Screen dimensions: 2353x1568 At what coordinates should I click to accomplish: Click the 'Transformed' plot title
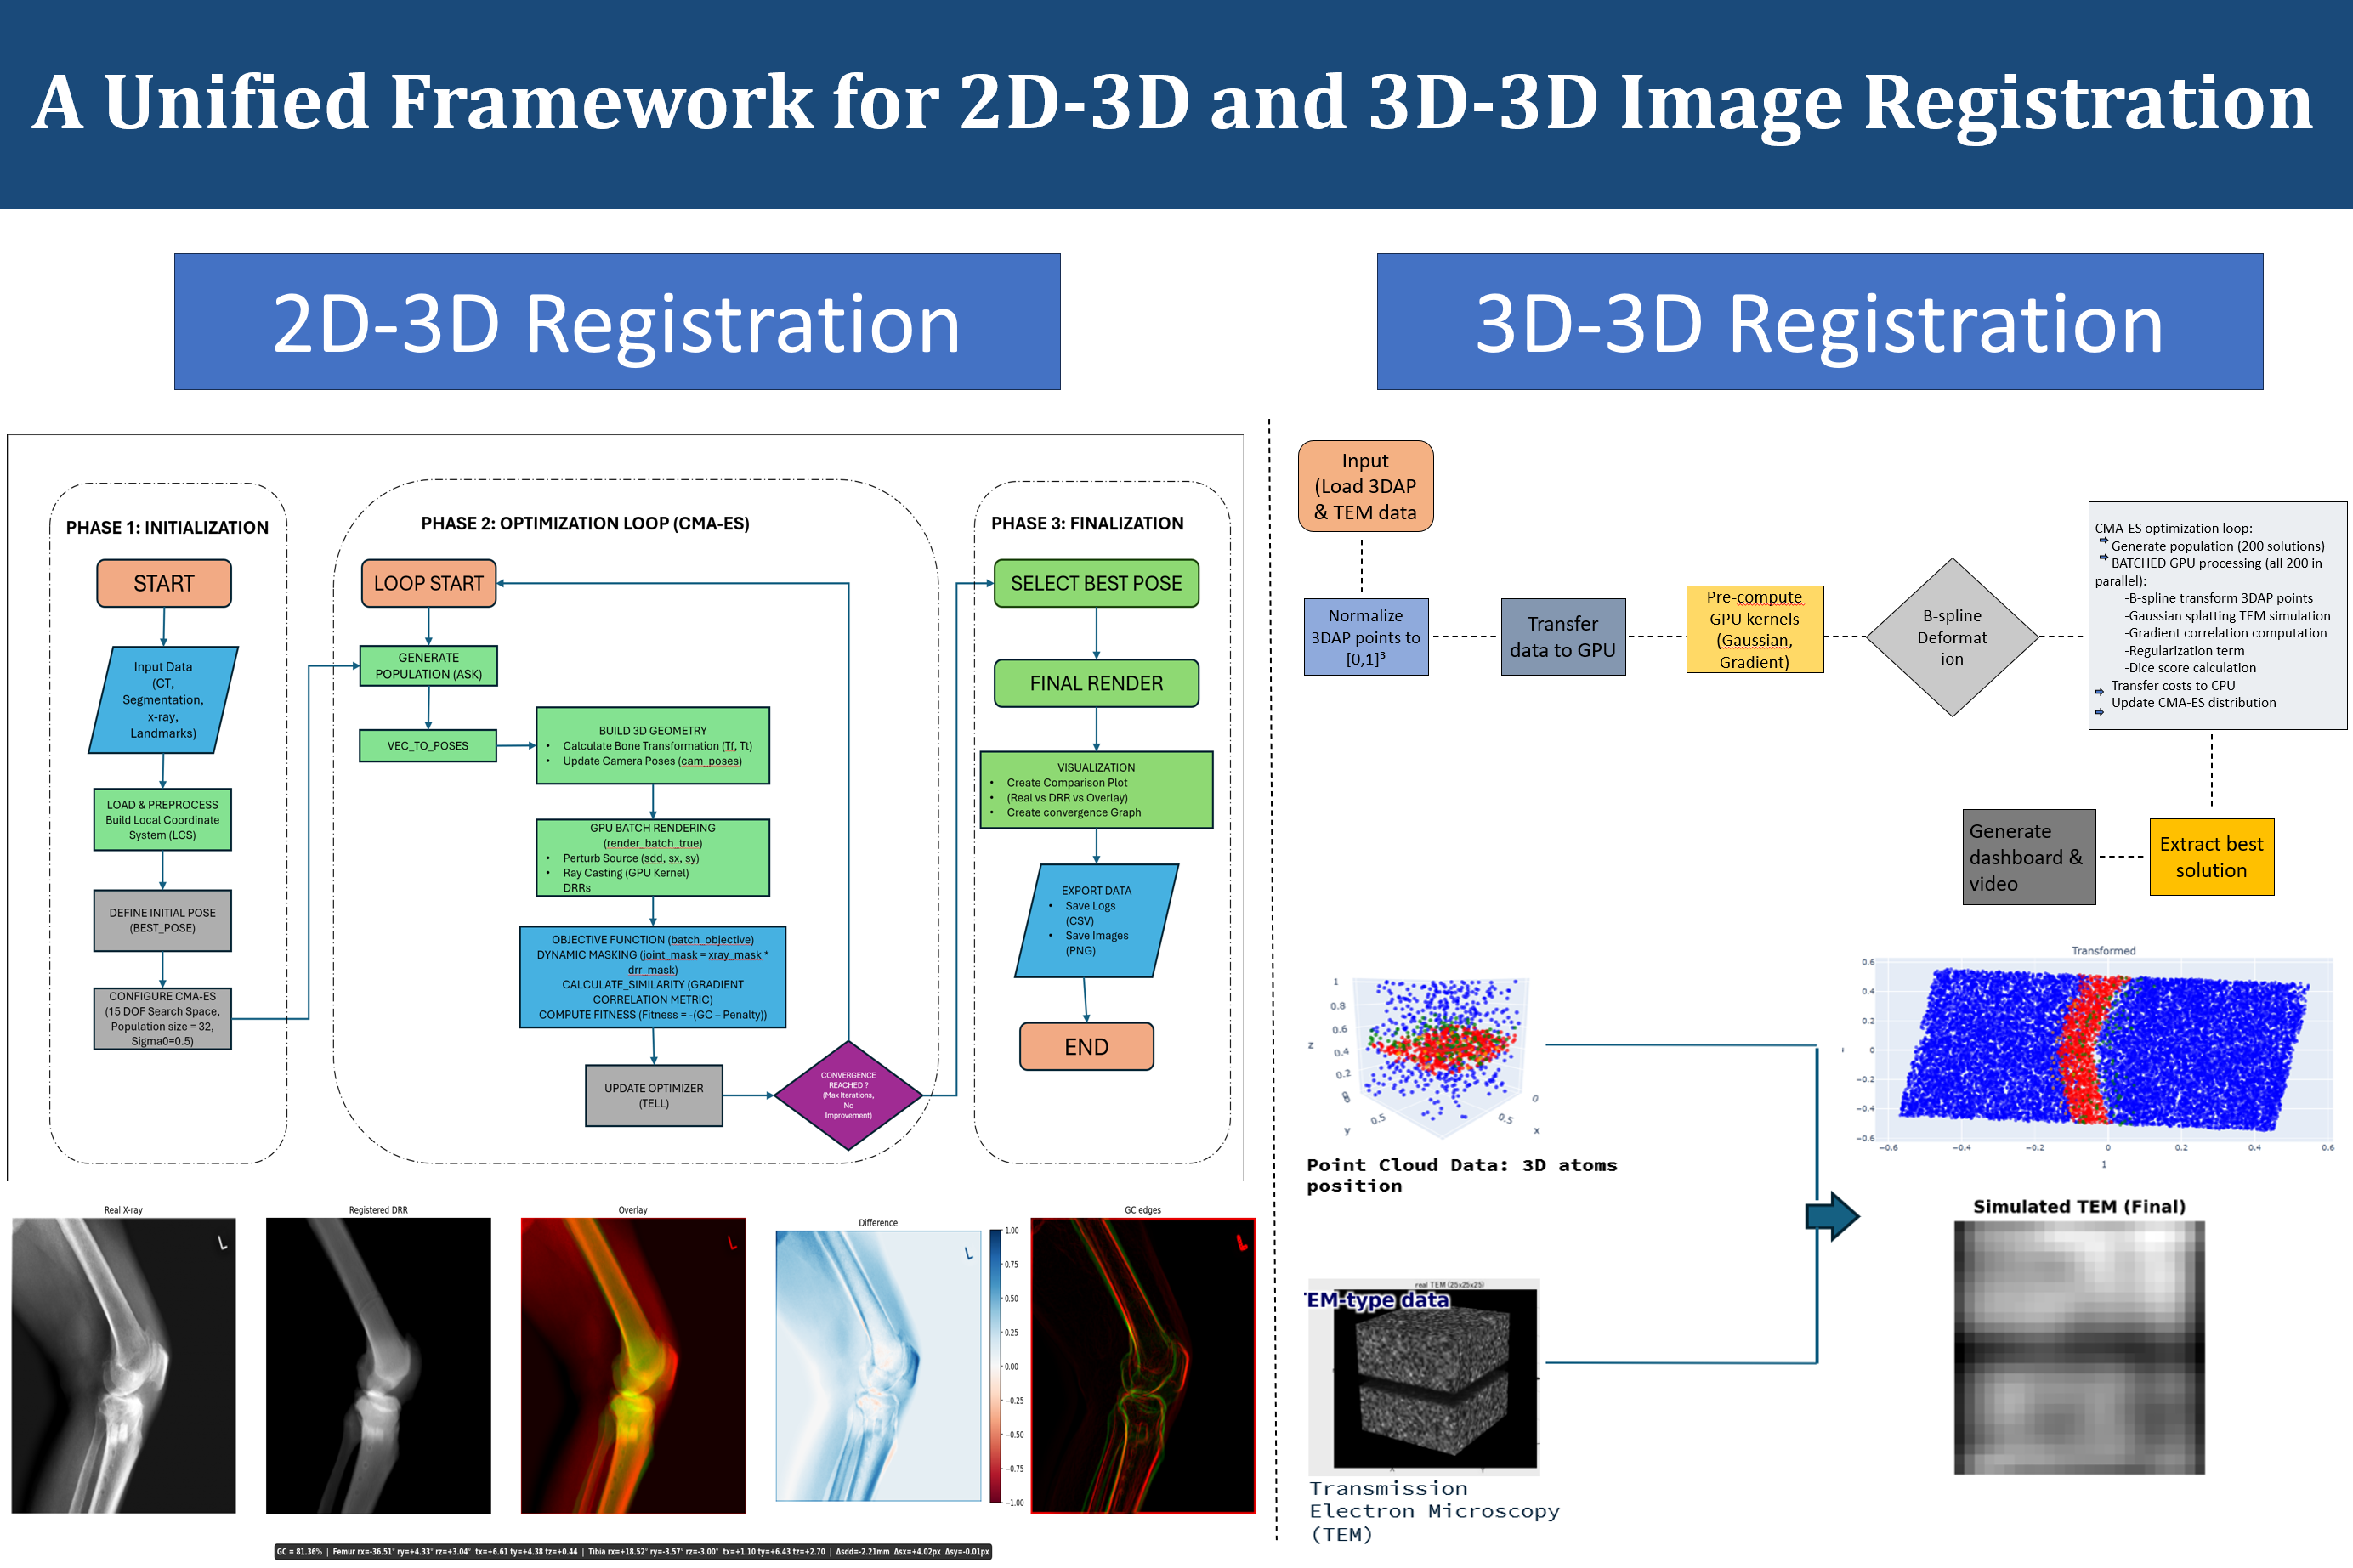2103,951
